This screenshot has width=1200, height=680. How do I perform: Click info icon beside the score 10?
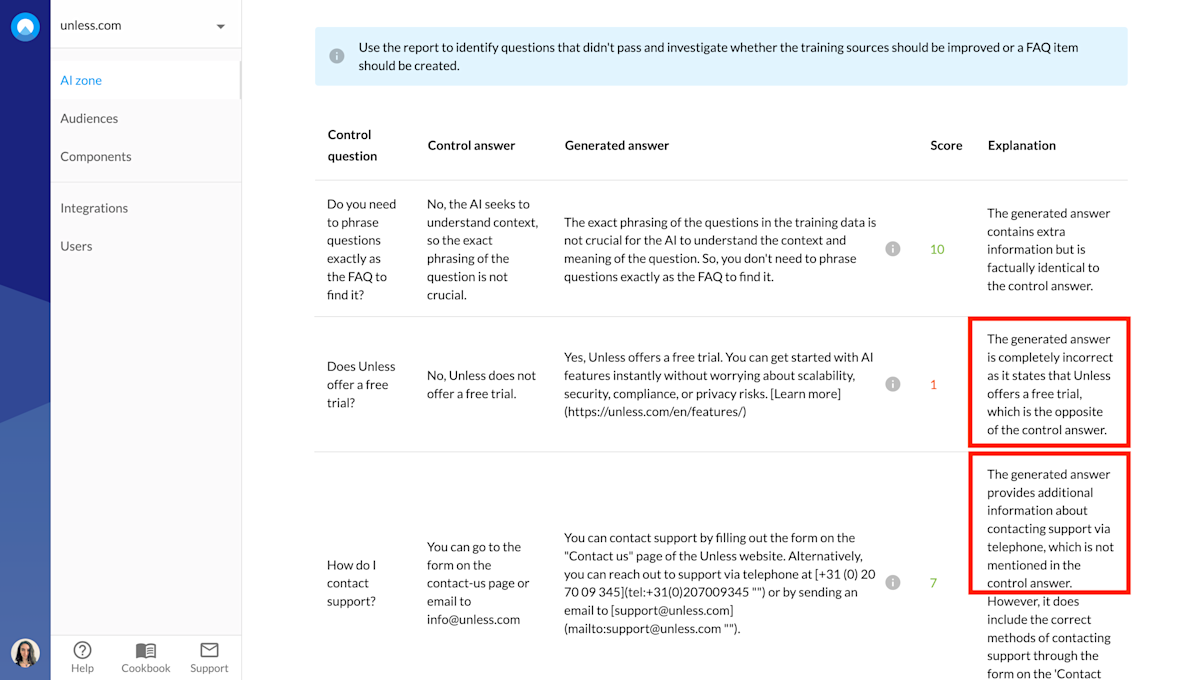coord(893,249)
